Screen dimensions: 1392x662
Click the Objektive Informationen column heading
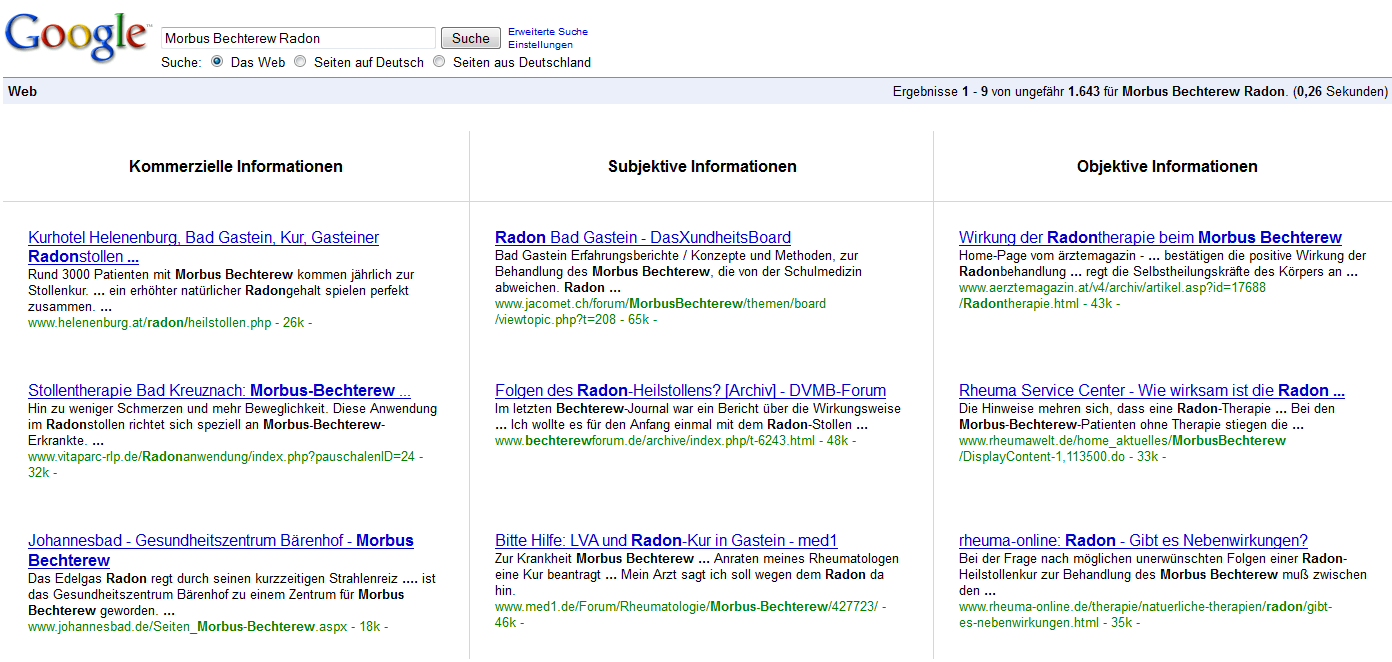tap(1167, 166)
